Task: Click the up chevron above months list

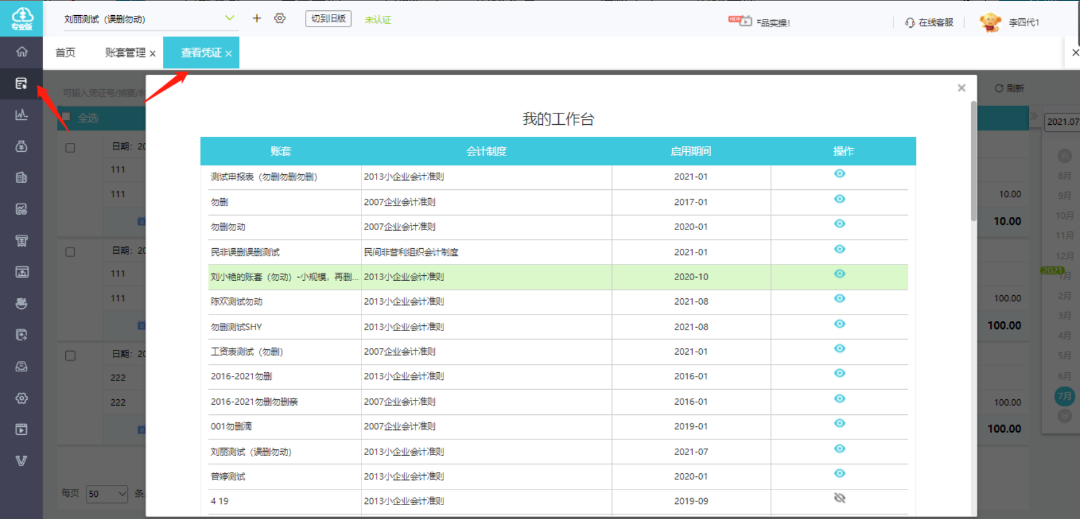Action: pos(1064,156)
